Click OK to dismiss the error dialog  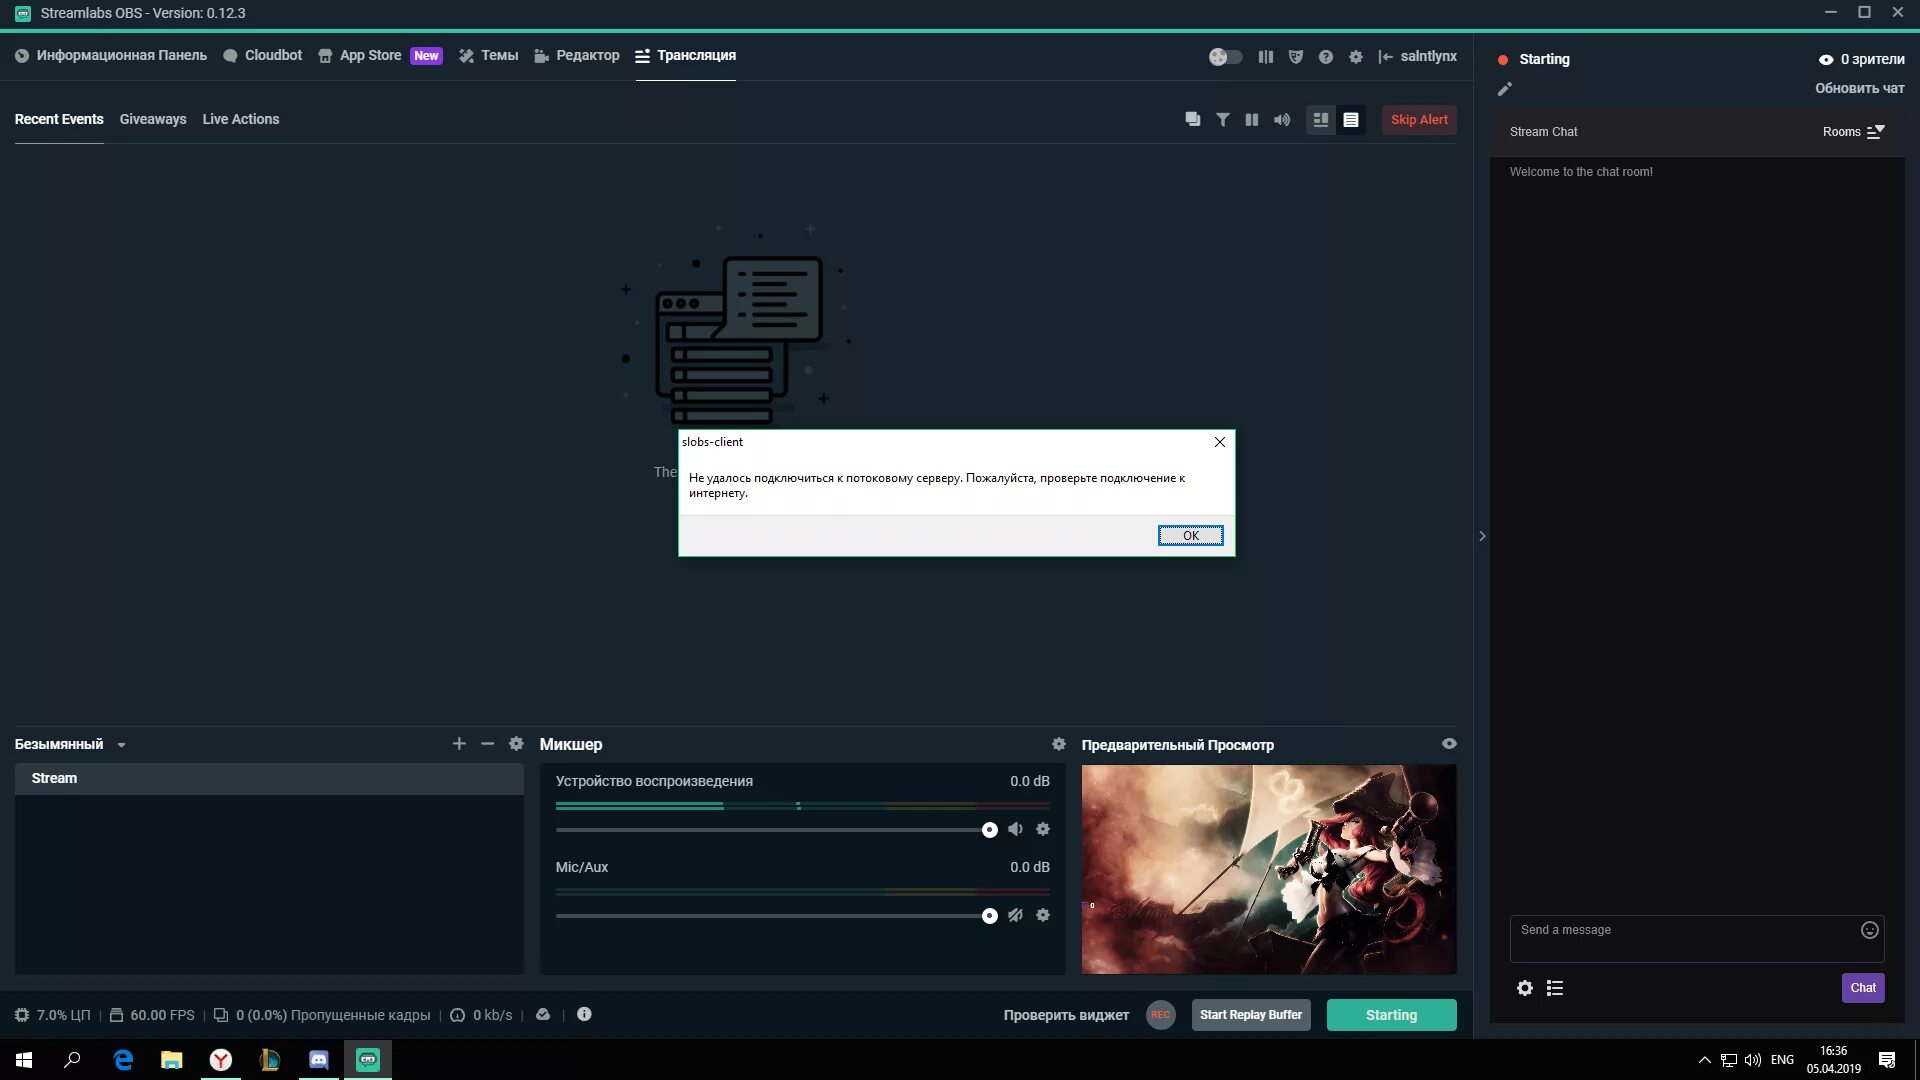point(1189,535)
